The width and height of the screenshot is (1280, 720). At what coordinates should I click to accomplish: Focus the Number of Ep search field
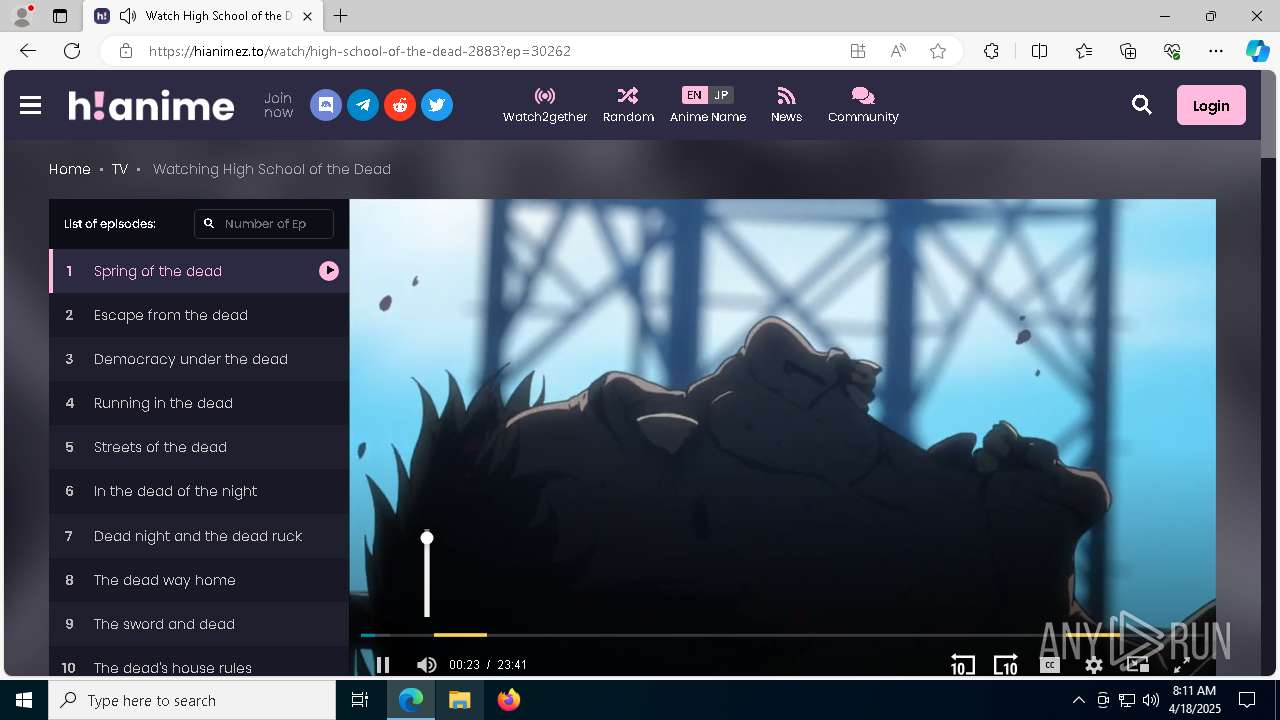click(264, 224)
